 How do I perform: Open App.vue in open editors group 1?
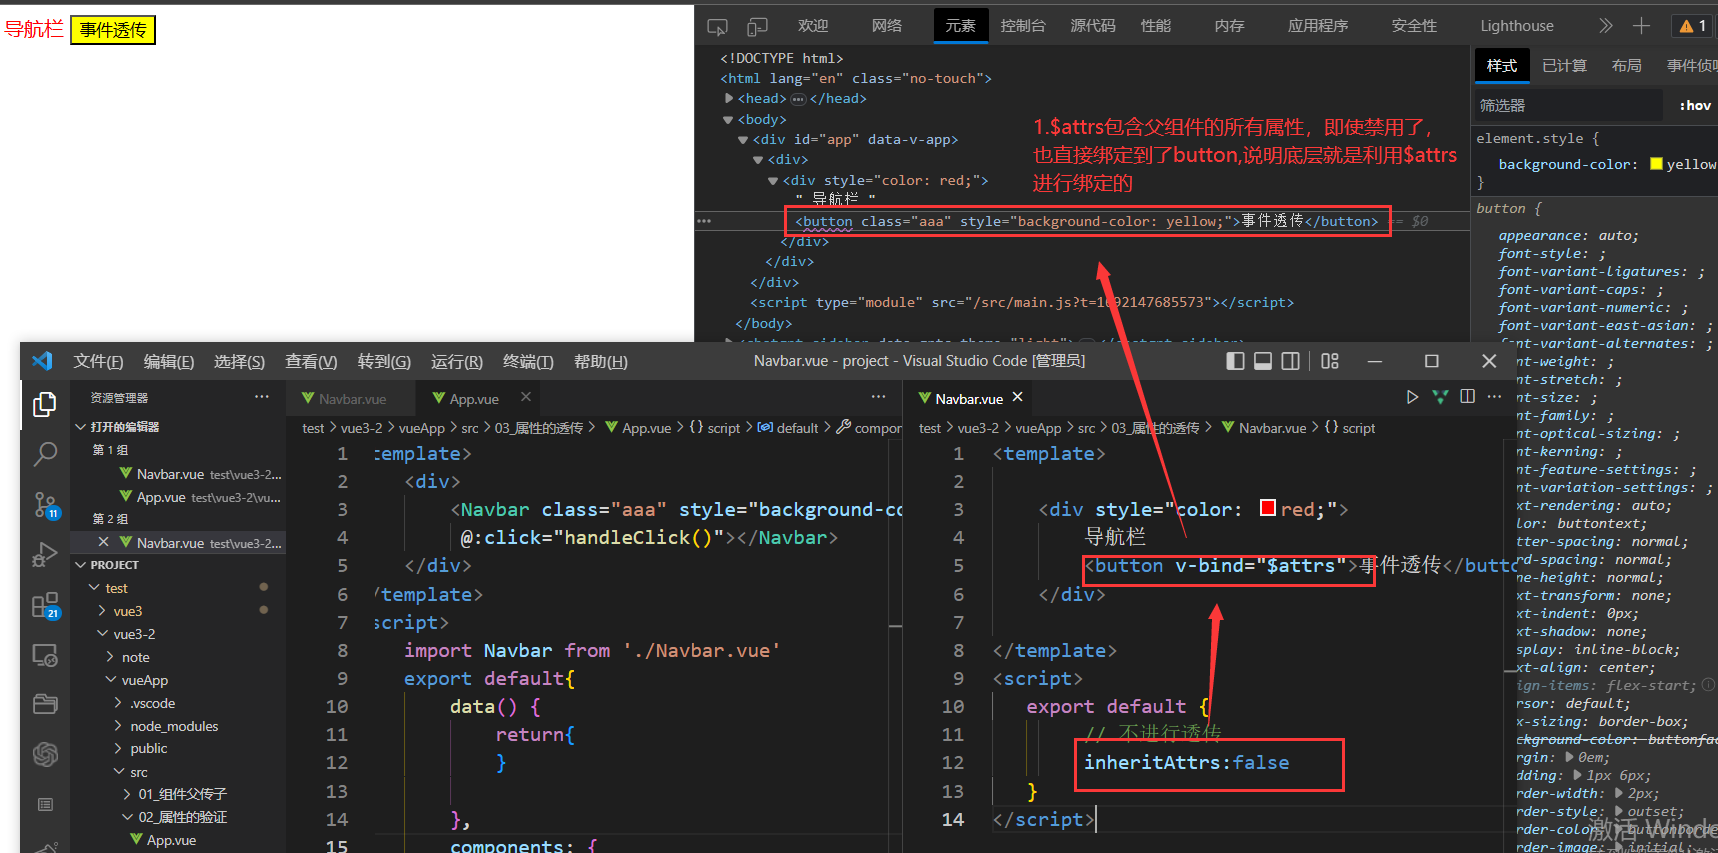[x=178, y=497]
